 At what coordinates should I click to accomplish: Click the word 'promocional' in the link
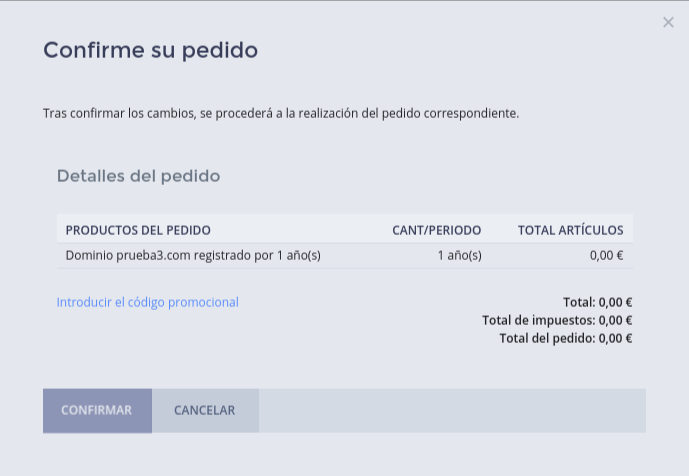point(203,302)
